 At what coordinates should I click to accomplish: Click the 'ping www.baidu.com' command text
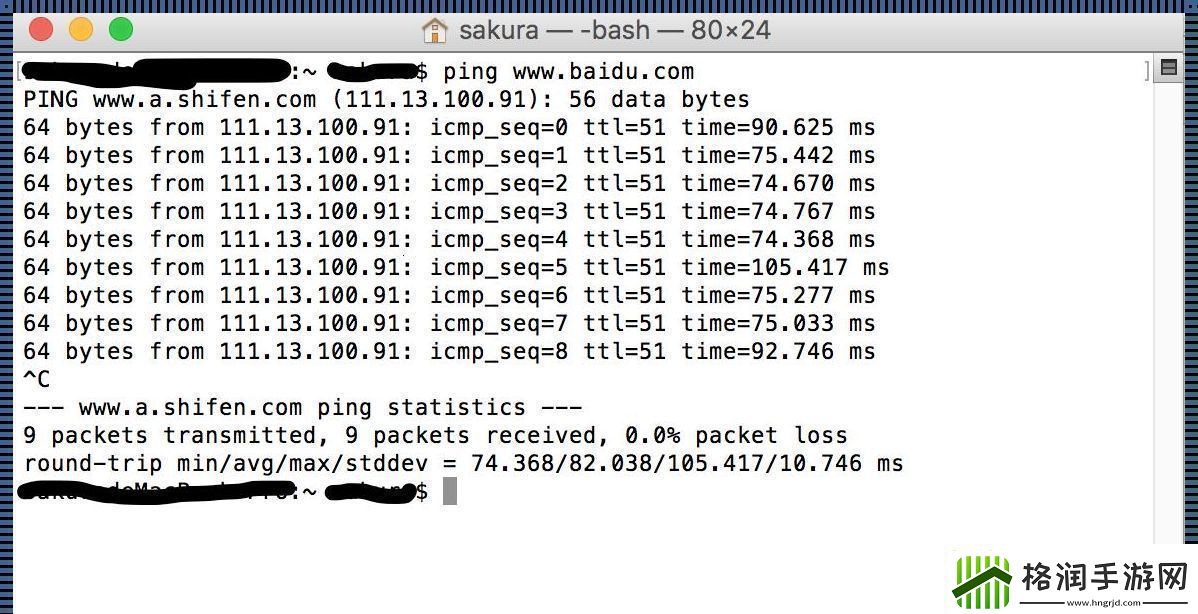point(568,71)
